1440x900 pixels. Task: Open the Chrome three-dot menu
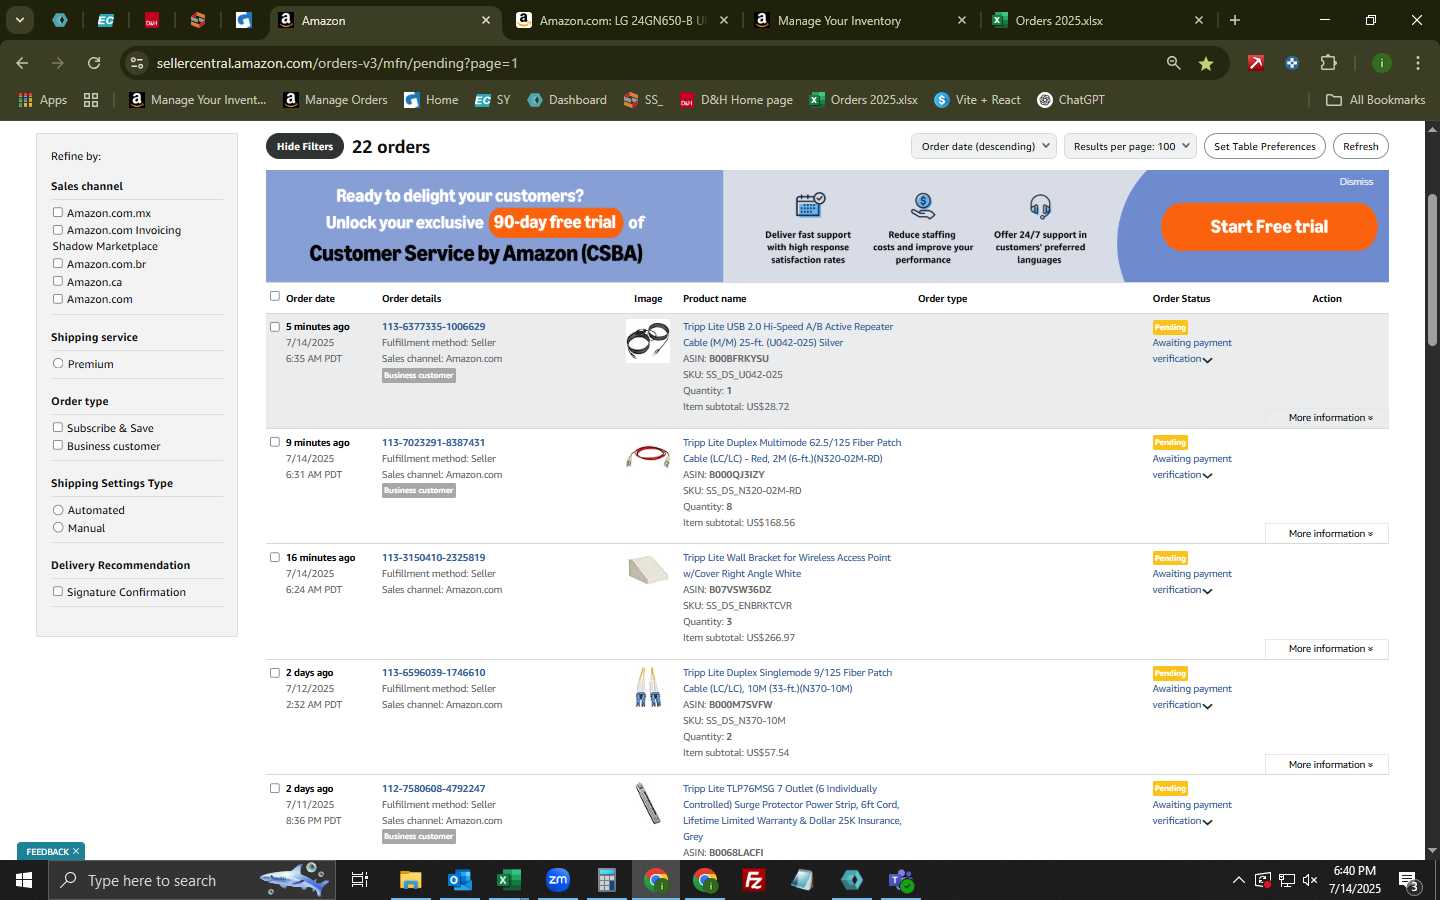(x=1417, y=63)
